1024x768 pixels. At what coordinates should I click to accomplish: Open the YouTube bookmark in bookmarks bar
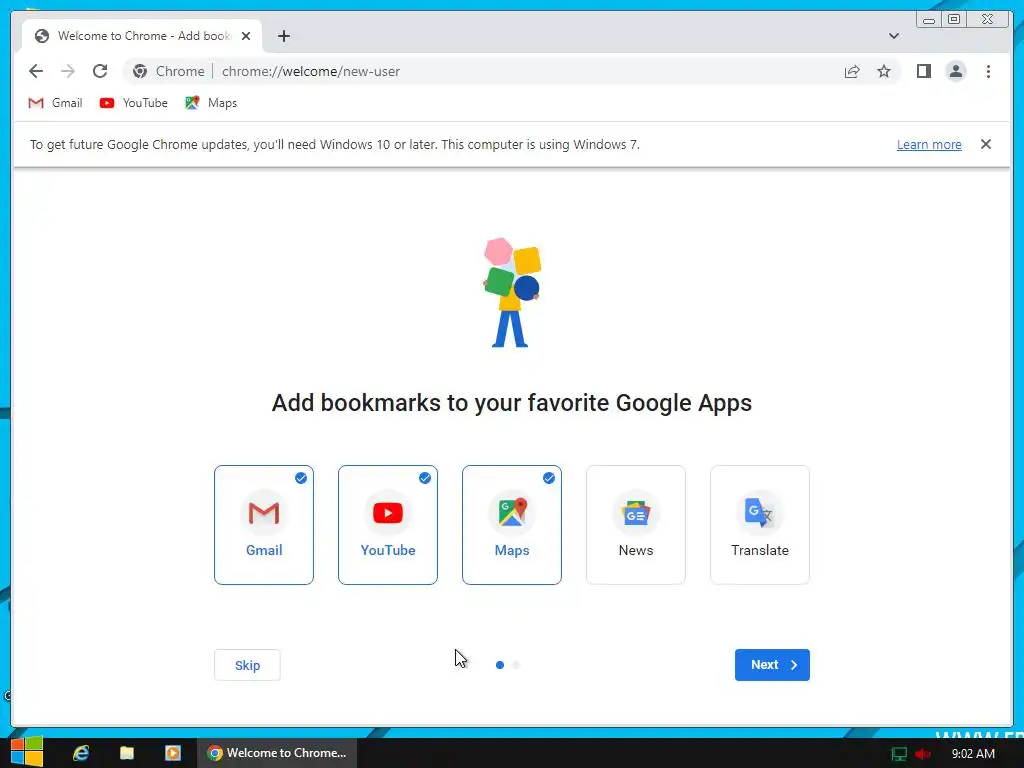pos(133,103)
